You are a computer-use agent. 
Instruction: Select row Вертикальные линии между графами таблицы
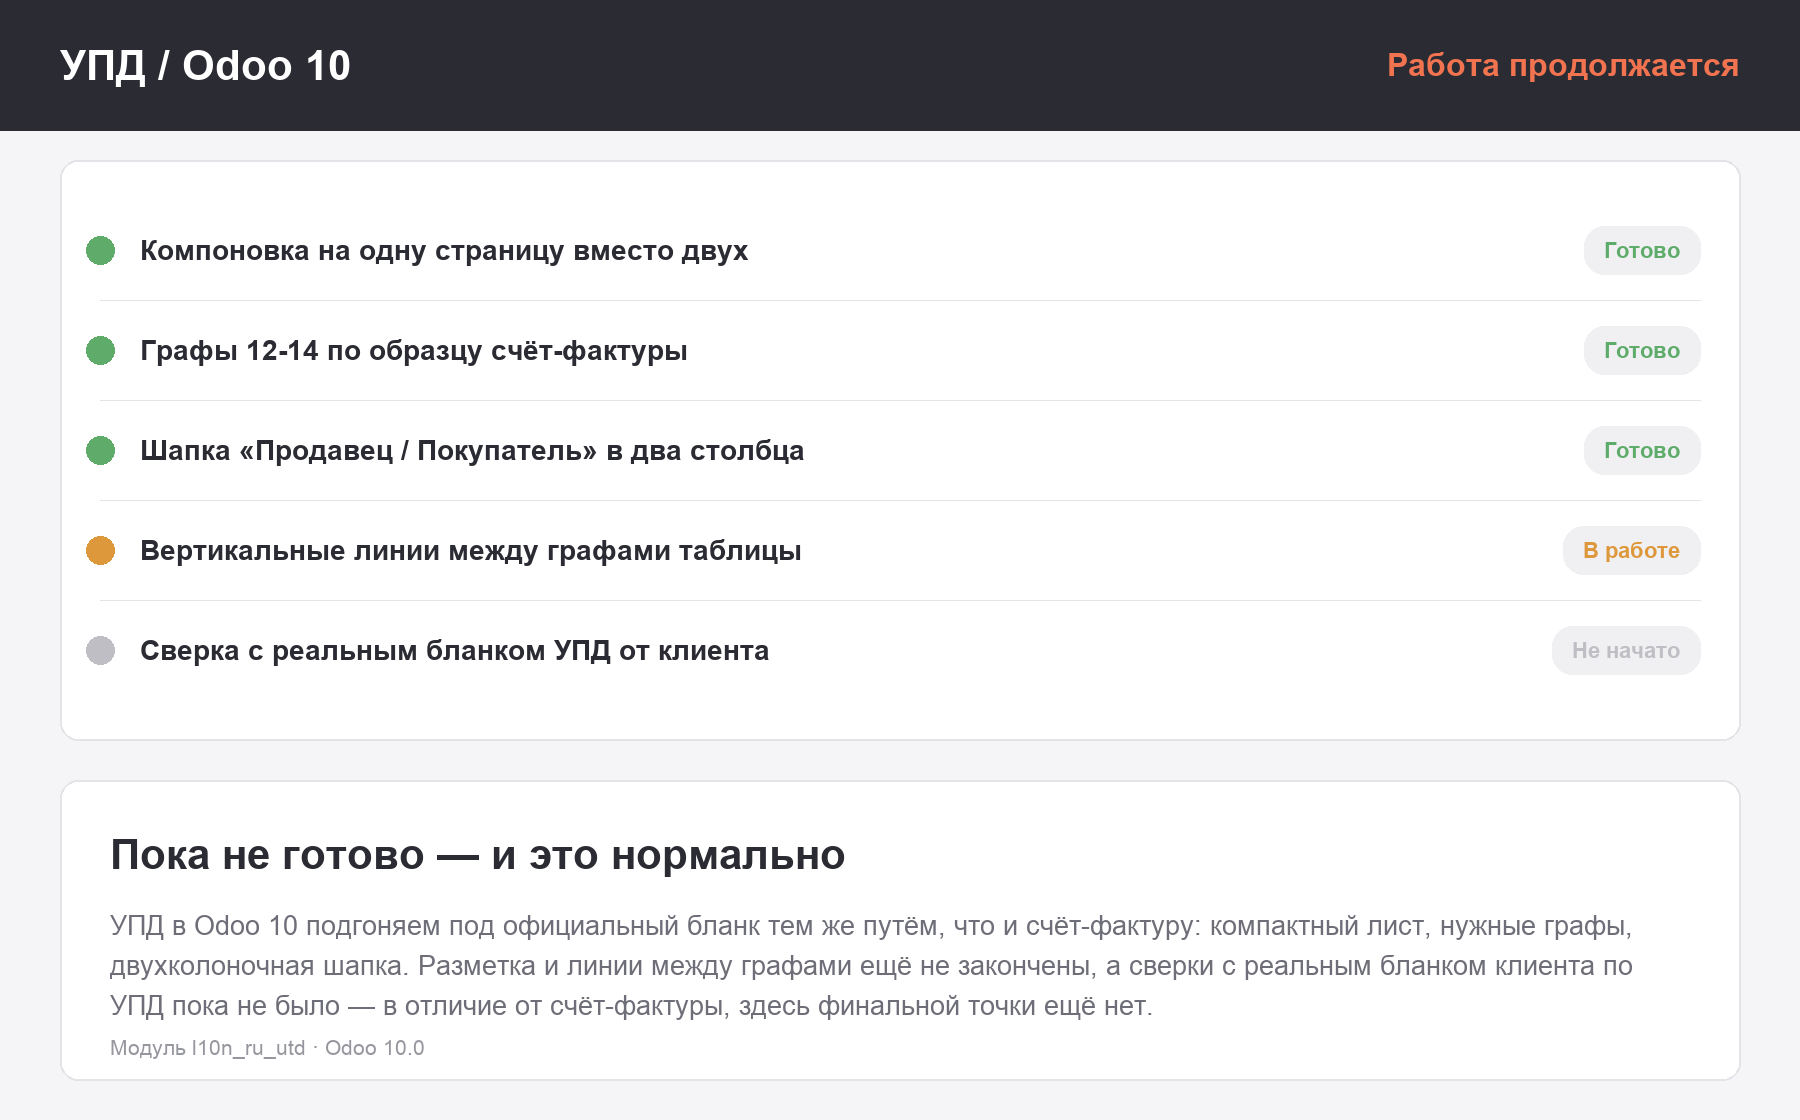pyautogui.click(x=900, y=550)
